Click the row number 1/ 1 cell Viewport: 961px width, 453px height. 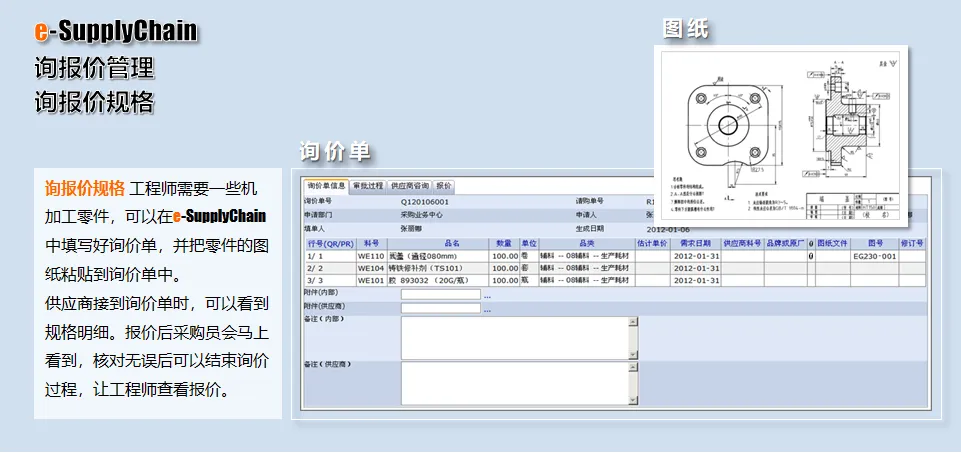click(330, 256)
